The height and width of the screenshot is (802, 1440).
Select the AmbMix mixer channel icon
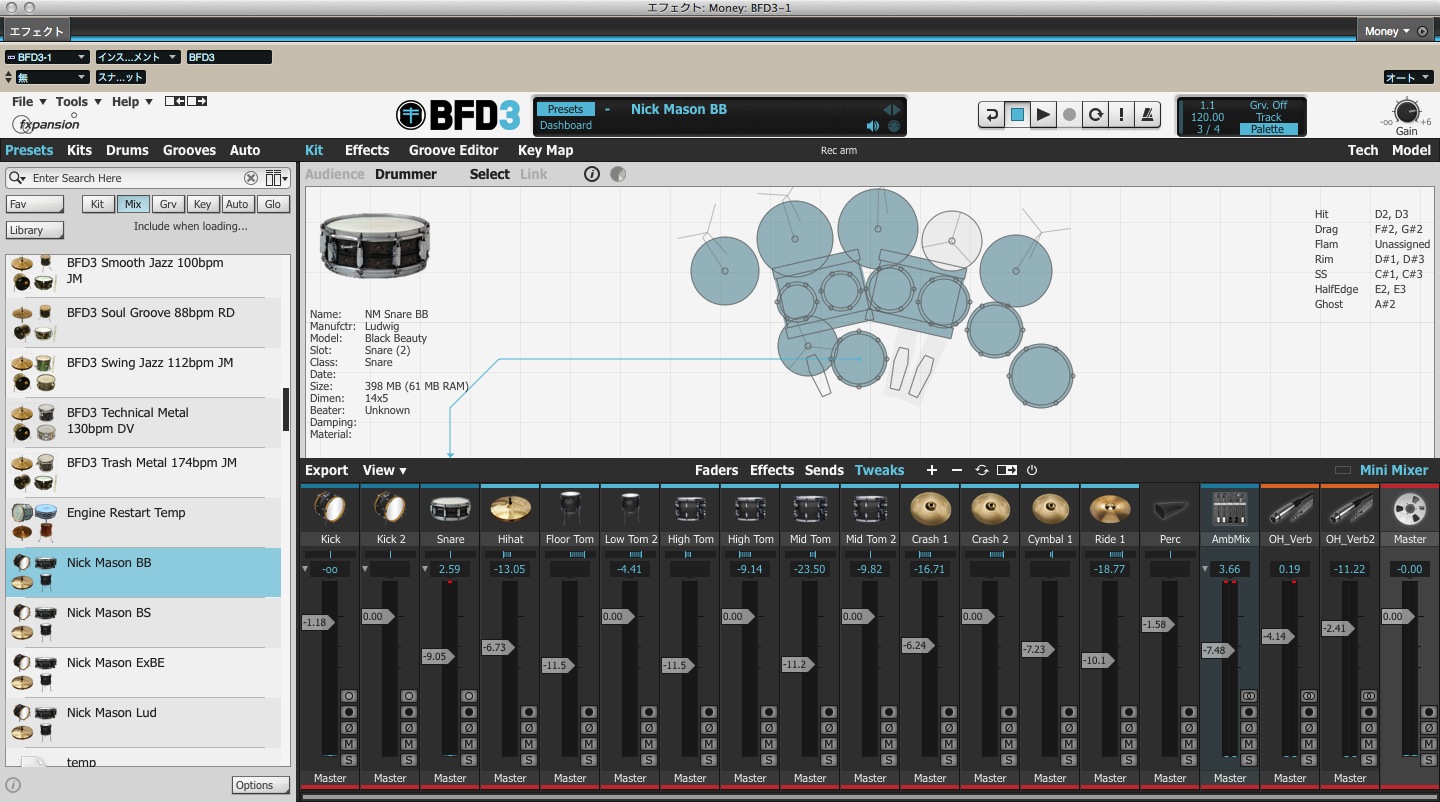(x=1230, y=509)
